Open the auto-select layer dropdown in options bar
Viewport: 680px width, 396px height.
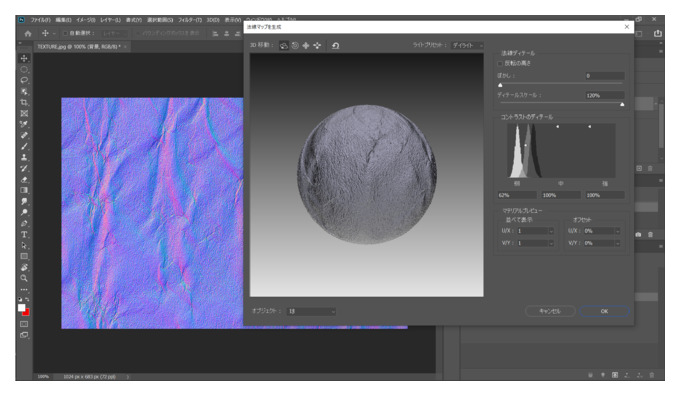114,33
